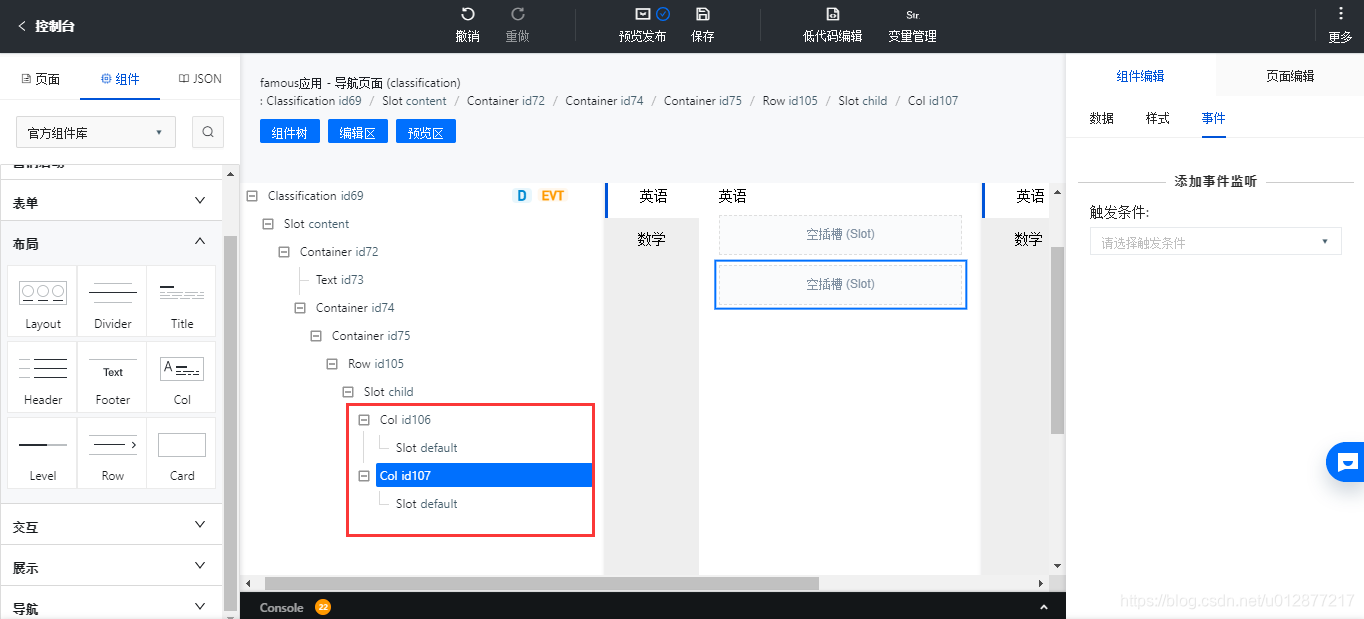The image size is (1364, 619).
Task: Expand the 导航 section
Action: tap(111, 607)
